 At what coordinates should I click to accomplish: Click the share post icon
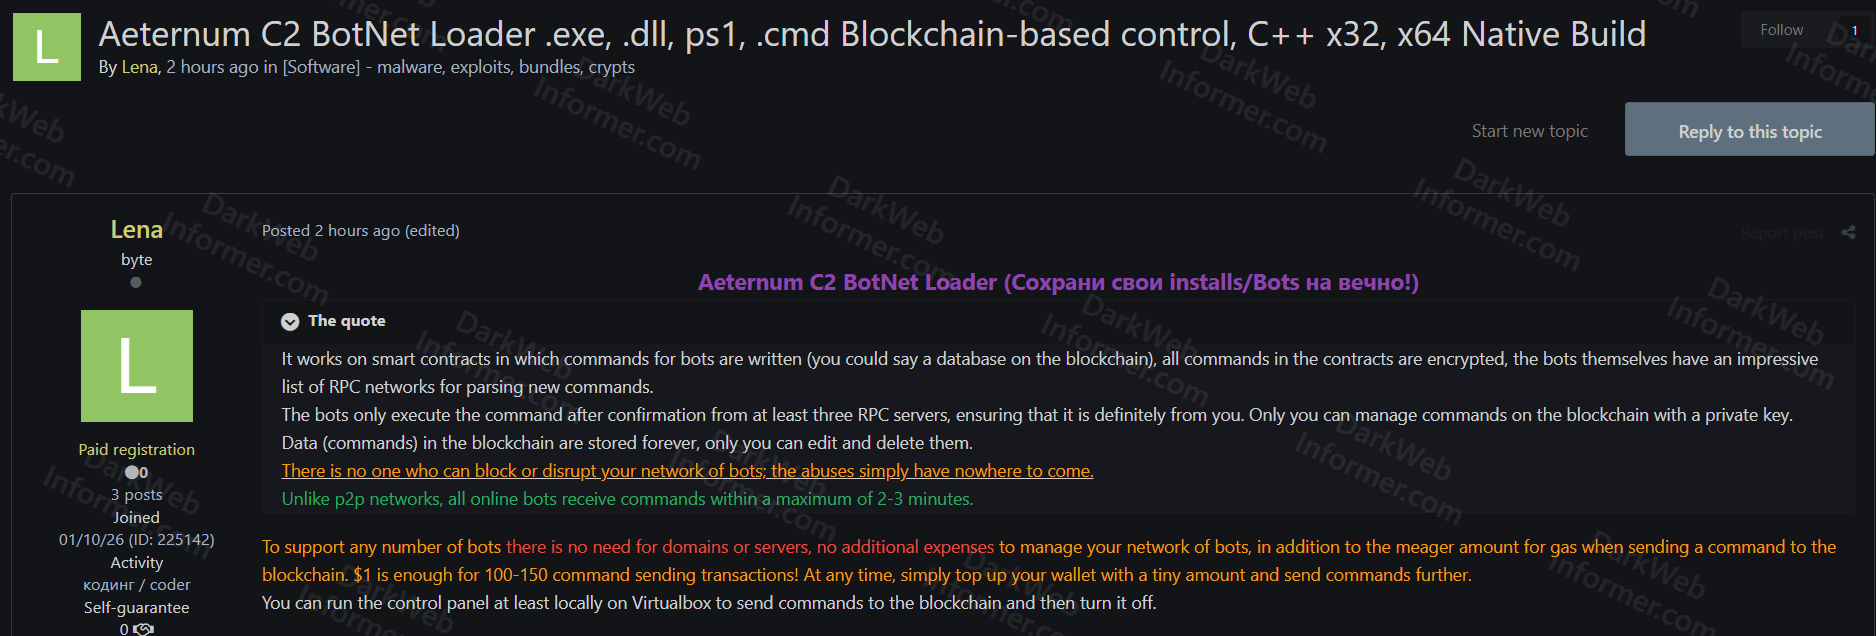pyautogui.click(x=1848, y=233)
